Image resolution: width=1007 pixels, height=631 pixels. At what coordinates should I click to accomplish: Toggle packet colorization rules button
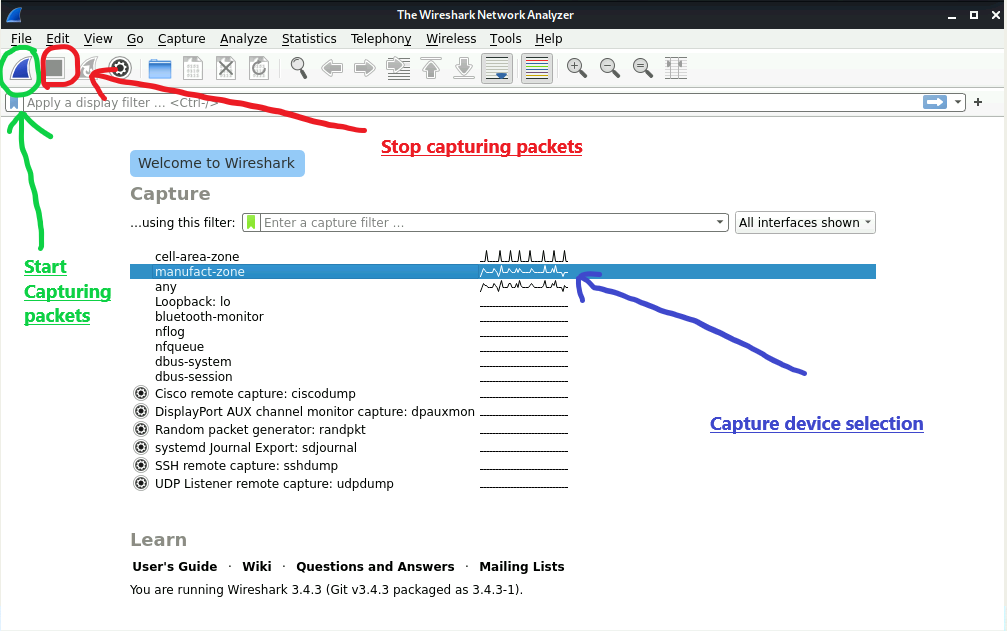point(537,68)
